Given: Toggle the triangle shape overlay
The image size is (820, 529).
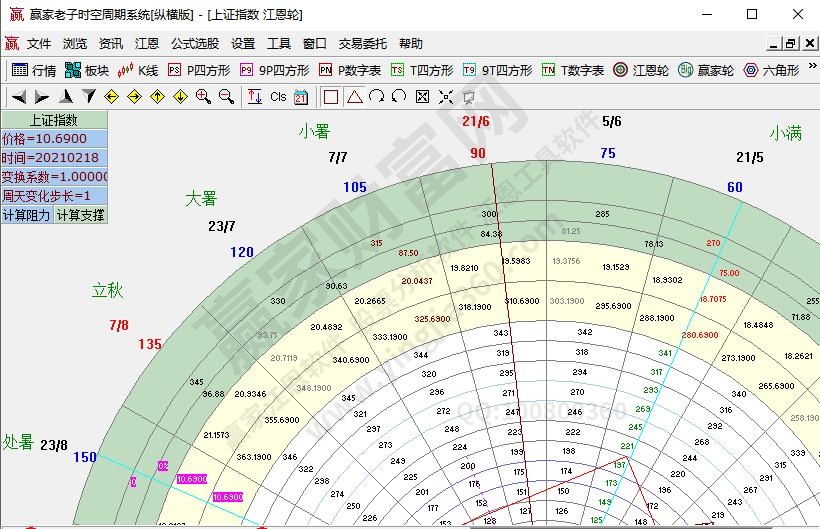Looking at the screenshot, I should pos(355,97).
